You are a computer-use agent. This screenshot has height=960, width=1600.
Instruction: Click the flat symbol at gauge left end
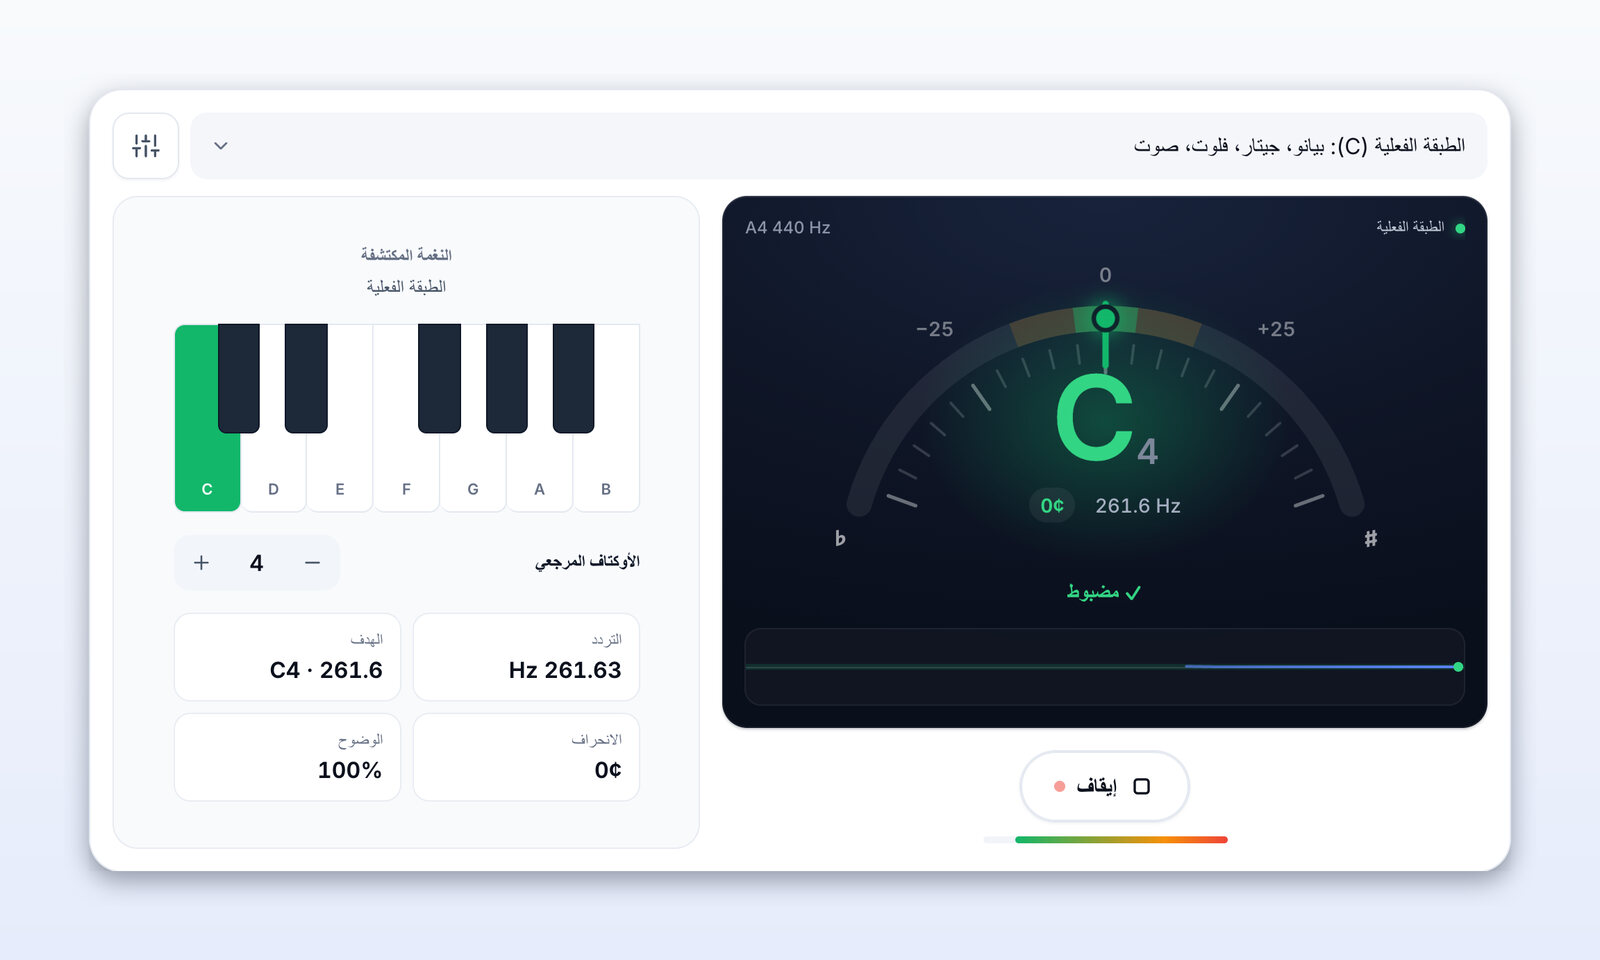840,538
